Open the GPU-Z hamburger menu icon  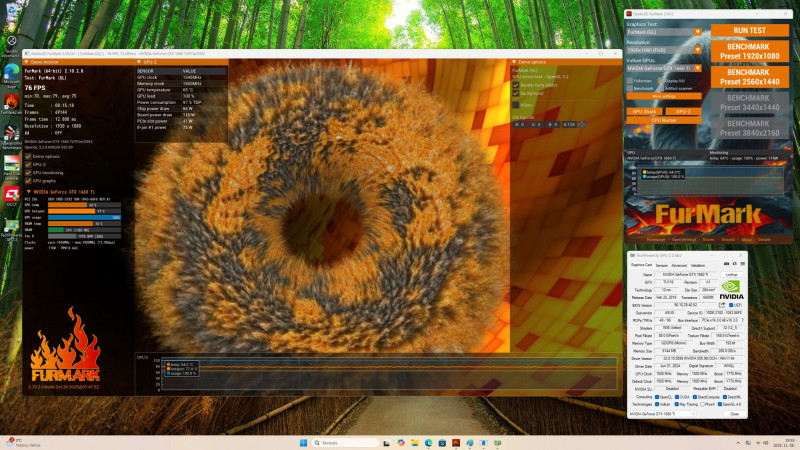coord(743,264)
